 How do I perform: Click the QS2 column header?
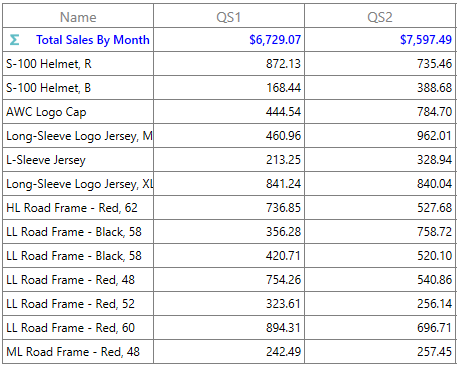pyautogui.click(x=380, y=16)
